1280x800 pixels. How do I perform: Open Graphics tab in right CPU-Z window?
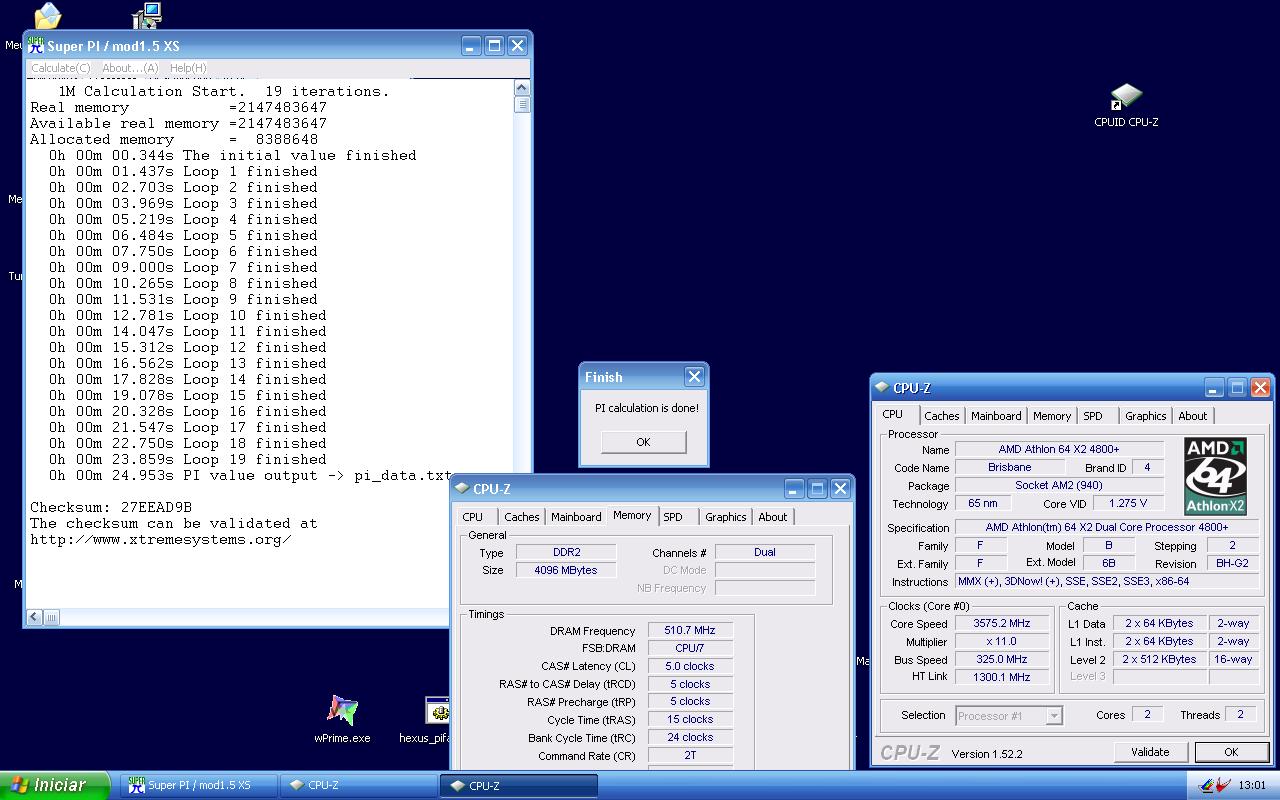(1145, 416)
